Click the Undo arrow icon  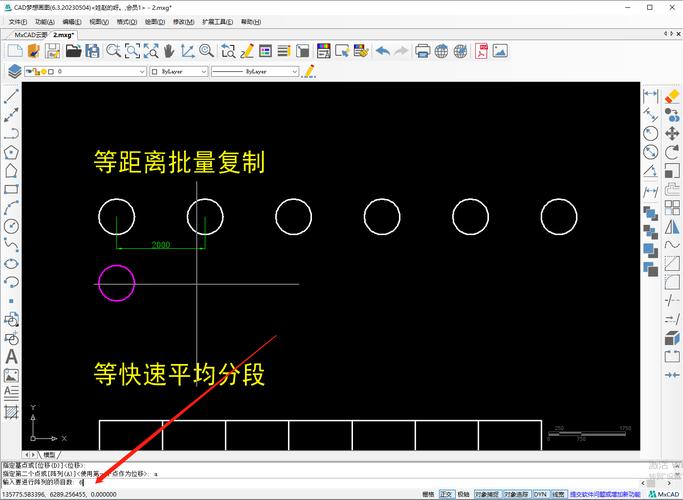(381, 50)
